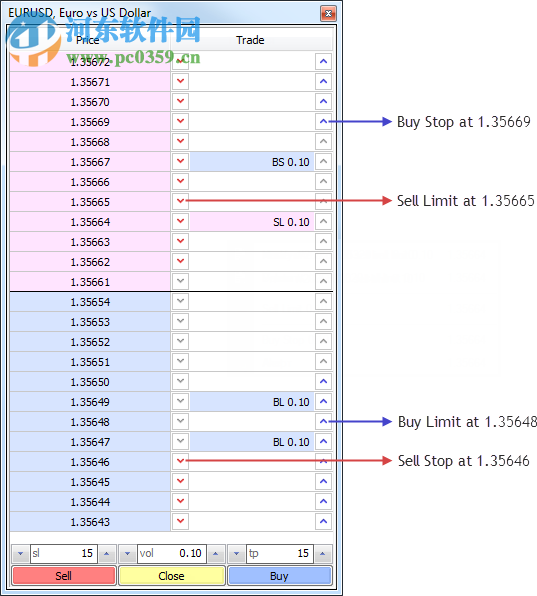Screen dimensions: 537x596
Task: Click the blue buy arrow in row 1.35649
Action: tap(323, 401)
